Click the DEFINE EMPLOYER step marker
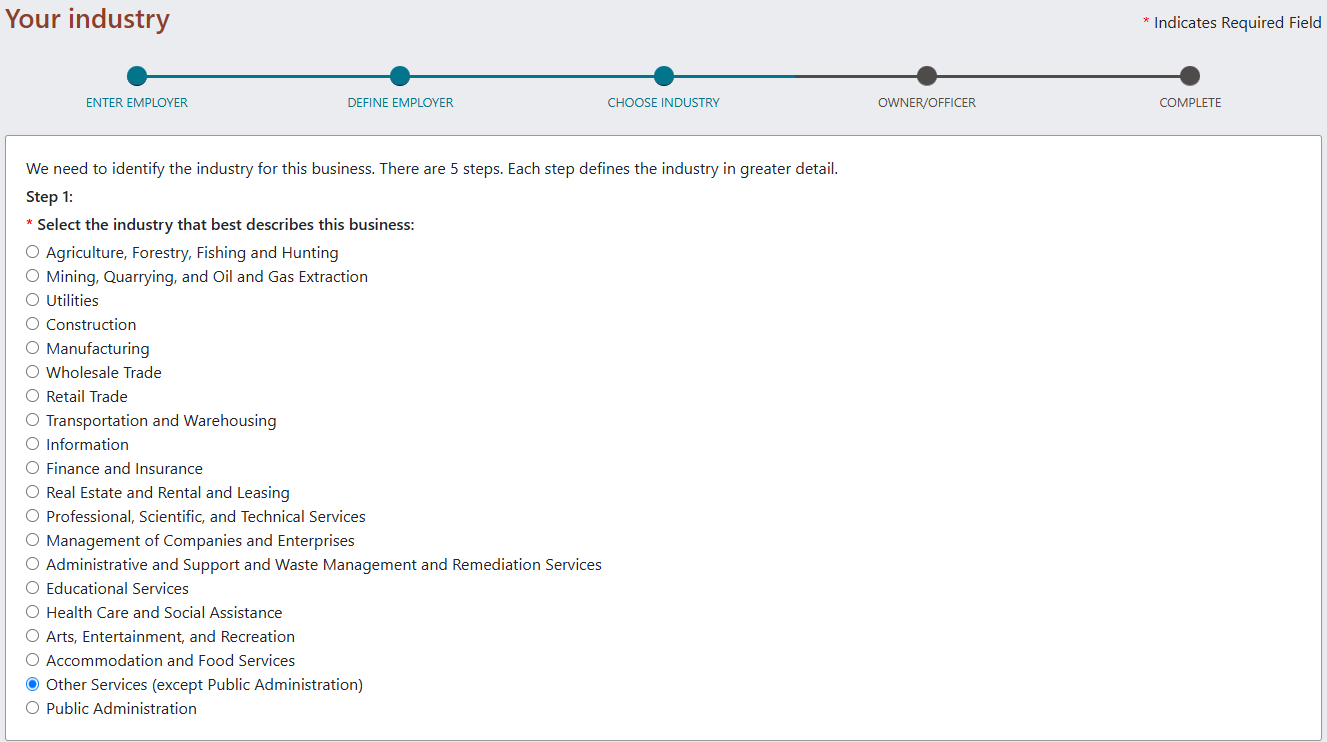Image resolution: width=1327 pixels, height=742 pixels. (400, 76)
